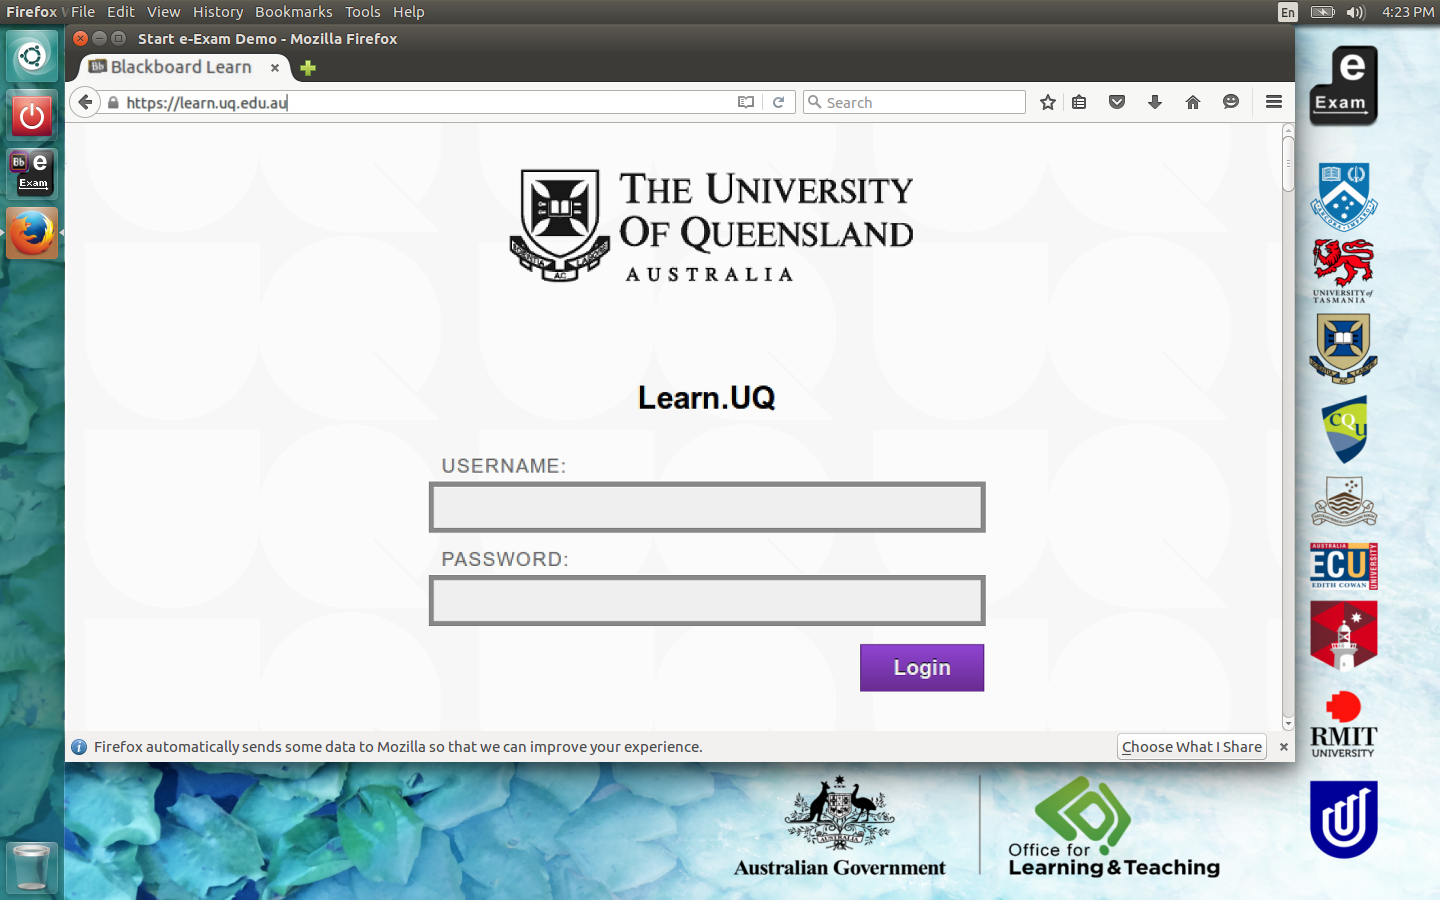This screenshot has width=1440, height=900.
Task: Toggle Reader View icon in address bar
Action: [x=746, y=102]
